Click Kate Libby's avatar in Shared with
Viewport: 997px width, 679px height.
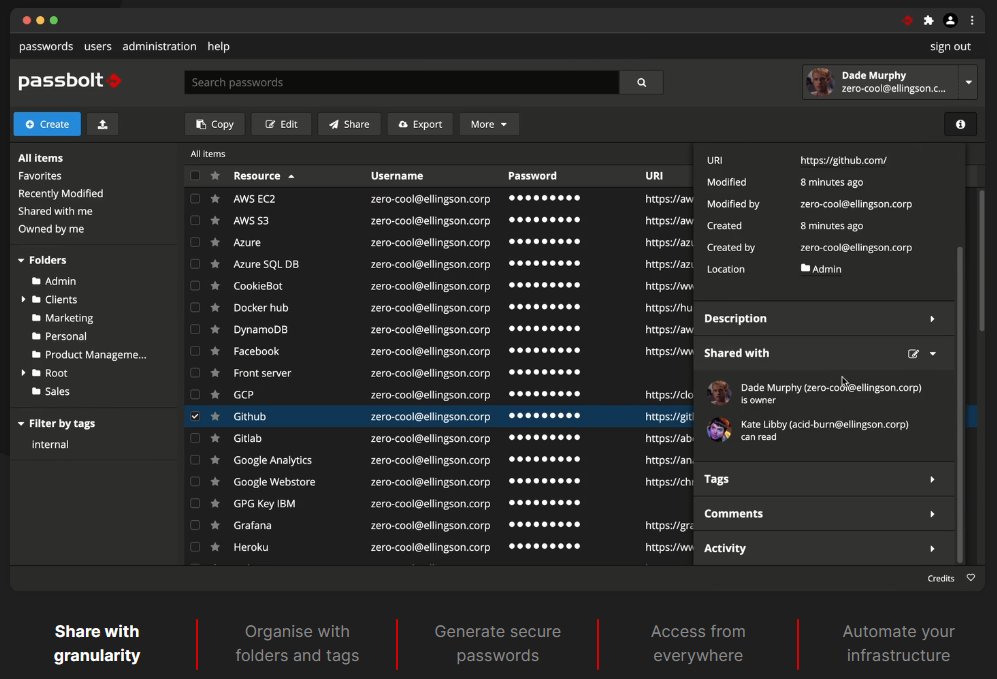click(x=719, y=430)
